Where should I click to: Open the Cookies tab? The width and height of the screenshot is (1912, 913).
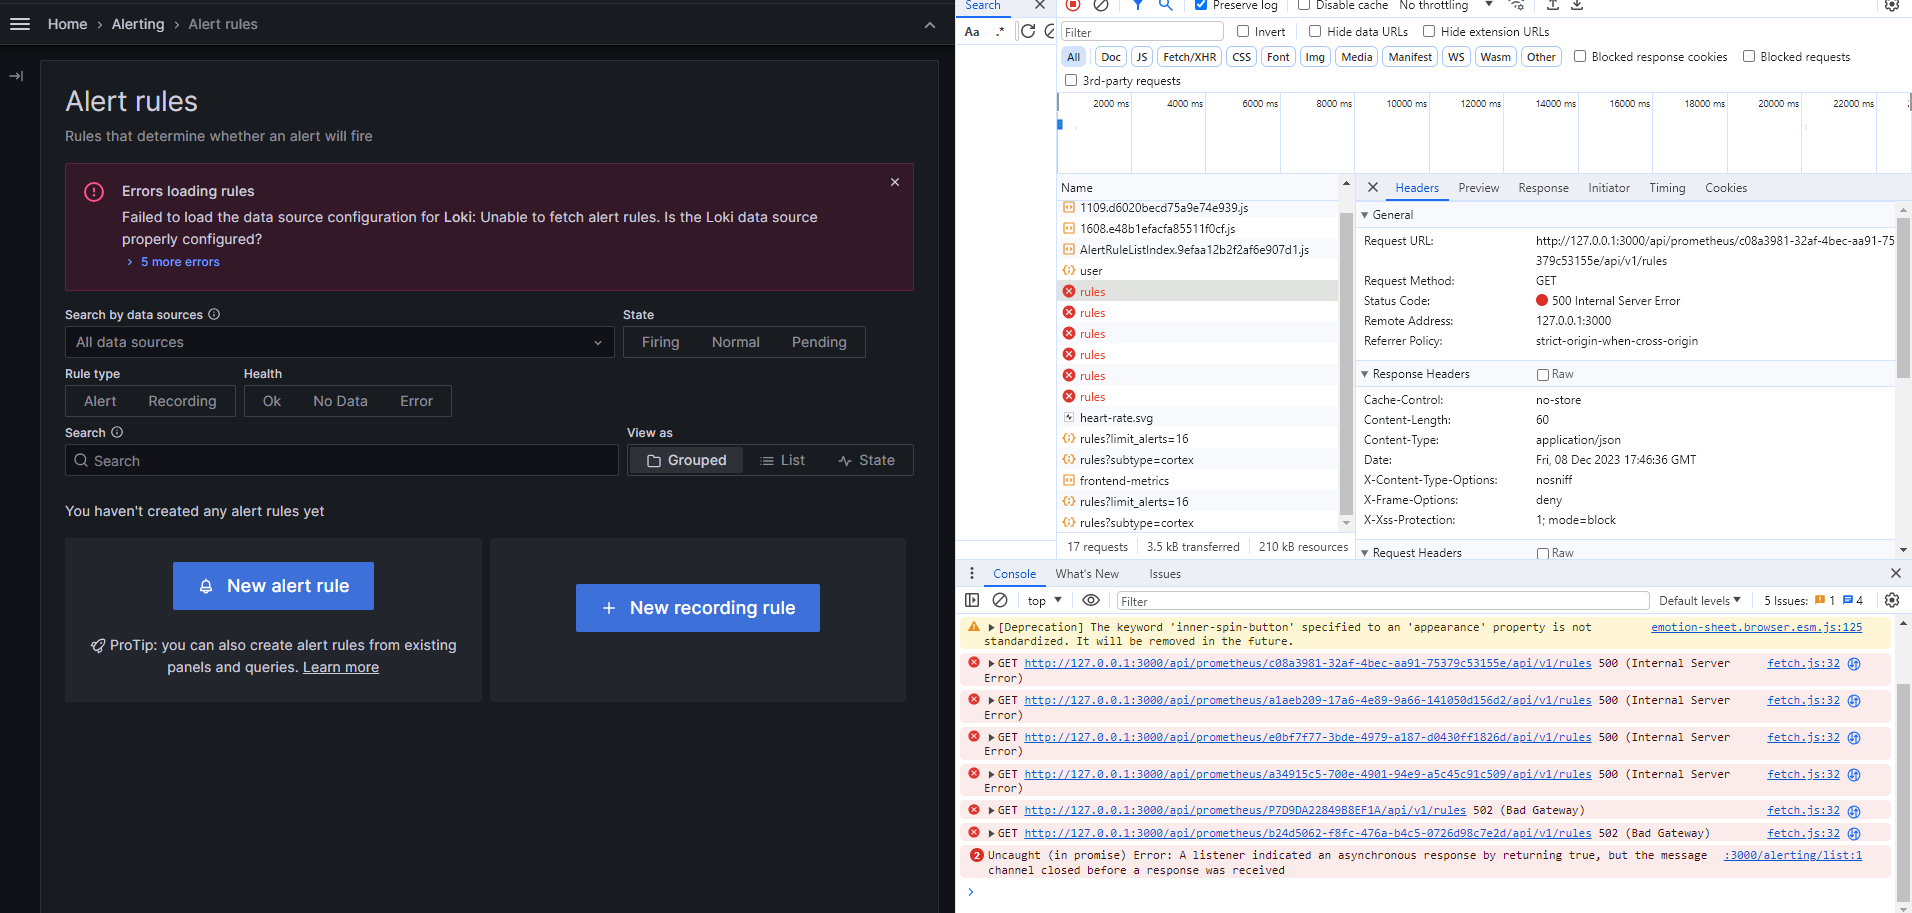pyautogui.click(x=1726, y=188)
